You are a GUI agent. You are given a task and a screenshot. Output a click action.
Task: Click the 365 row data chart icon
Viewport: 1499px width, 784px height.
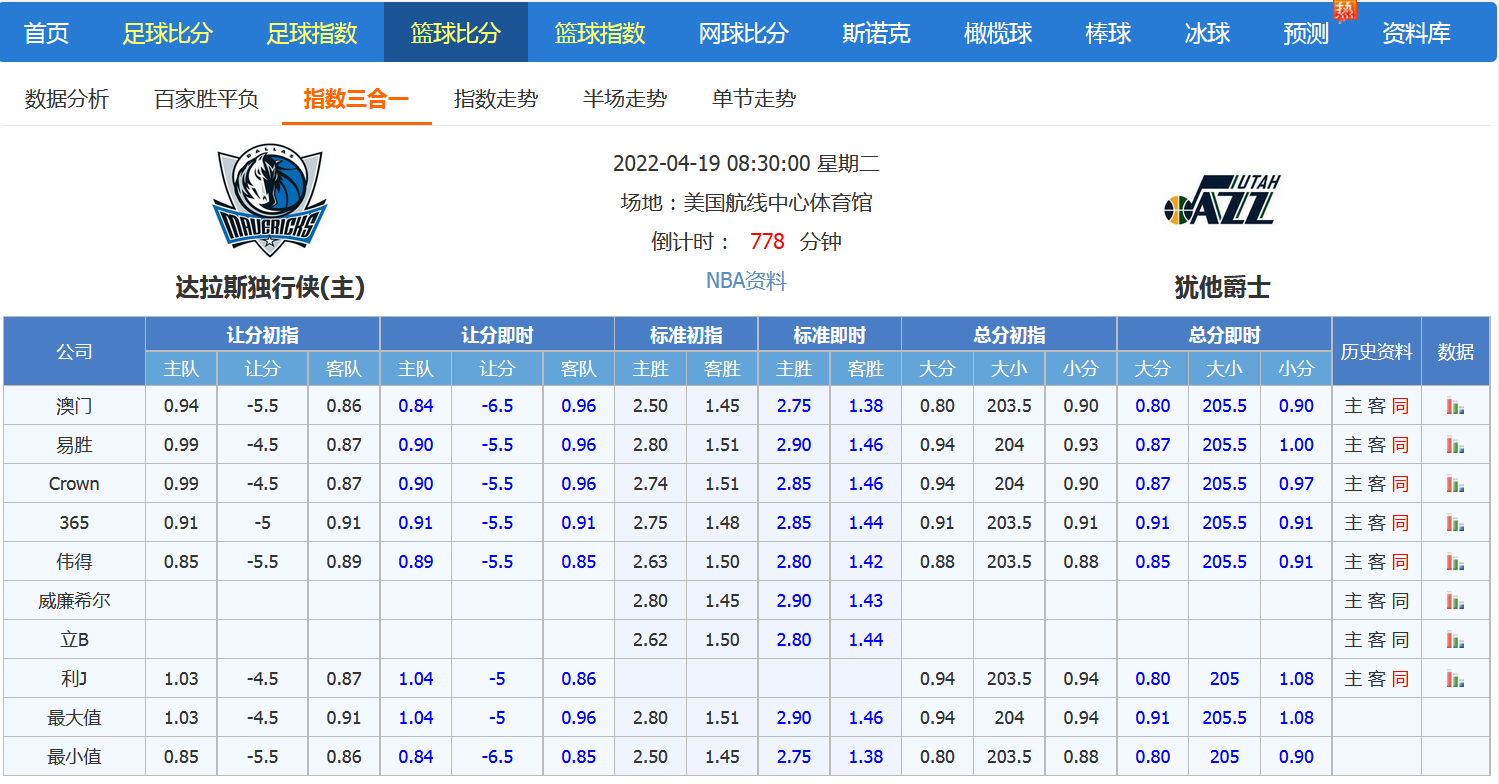(1455, 523)
